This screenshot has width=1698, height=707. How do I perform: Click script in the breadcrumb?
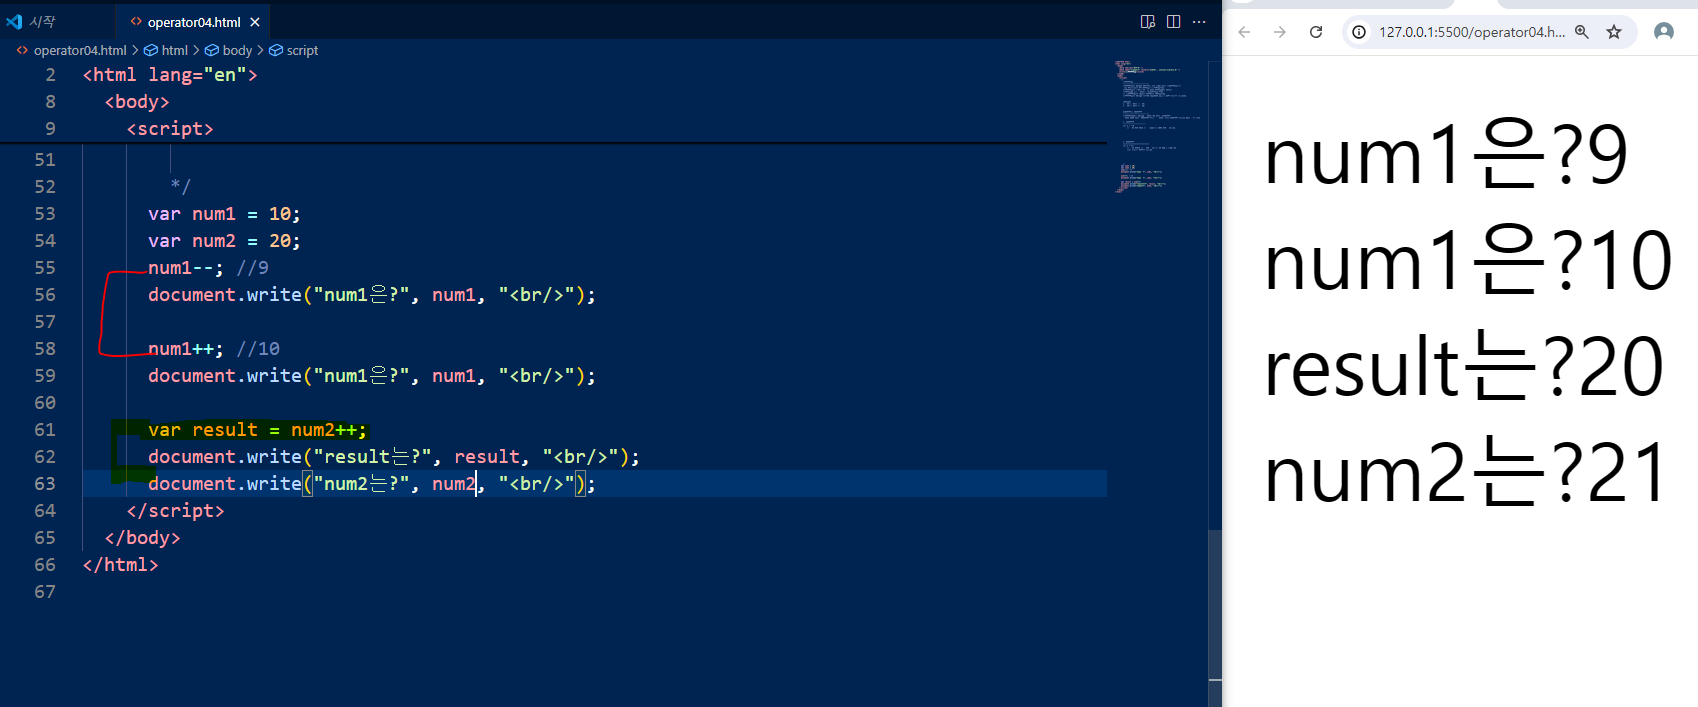(x=302, y=50)
